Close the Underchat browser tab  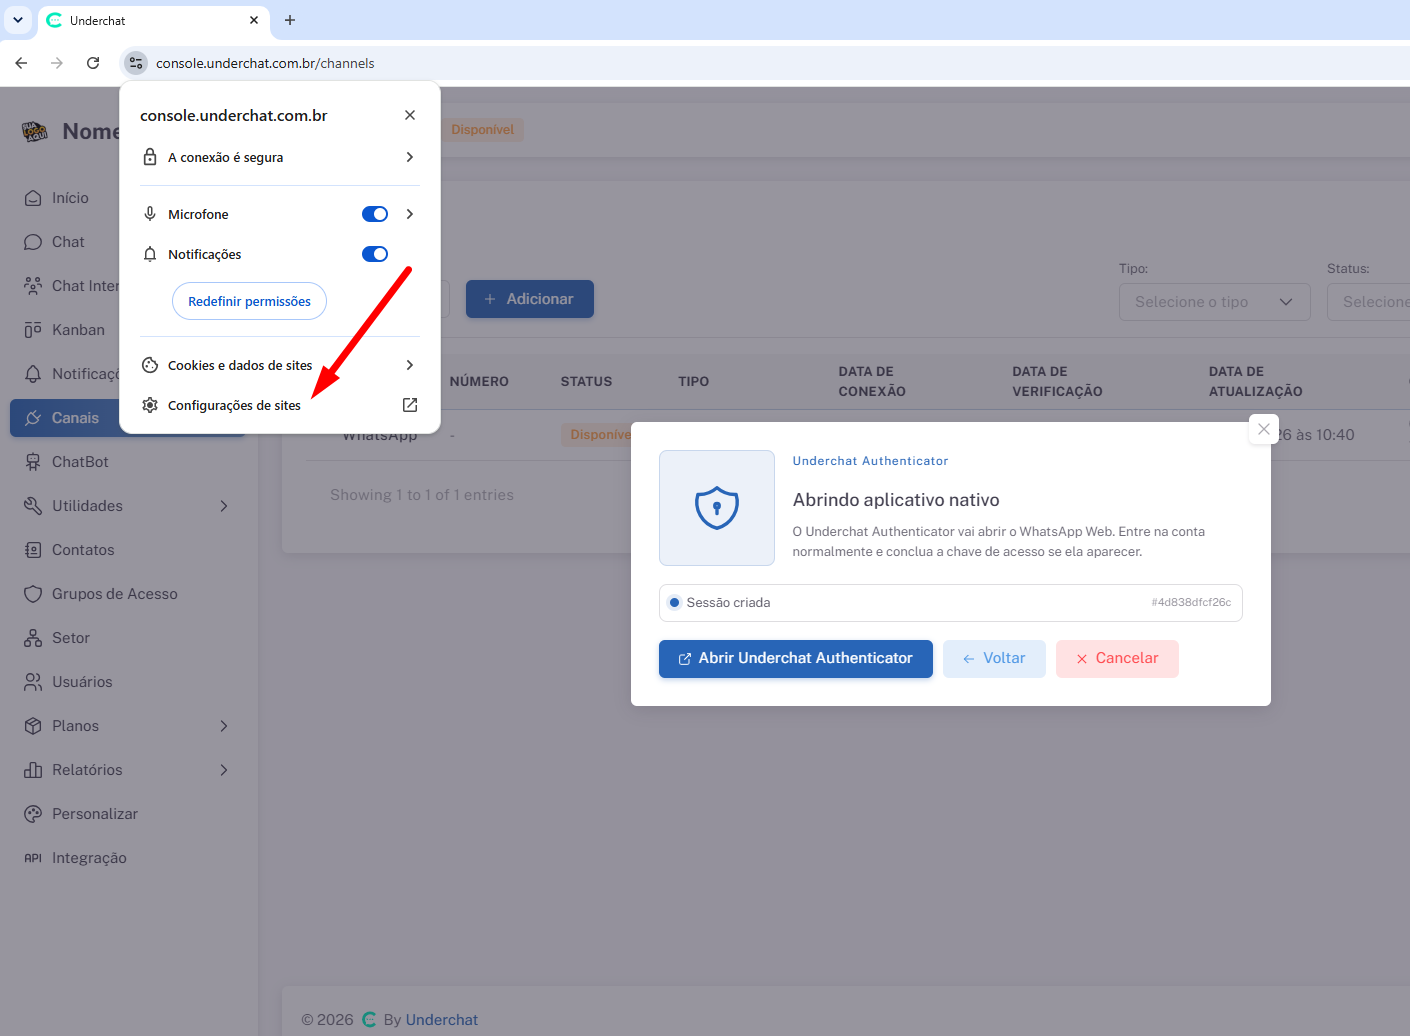254,20
